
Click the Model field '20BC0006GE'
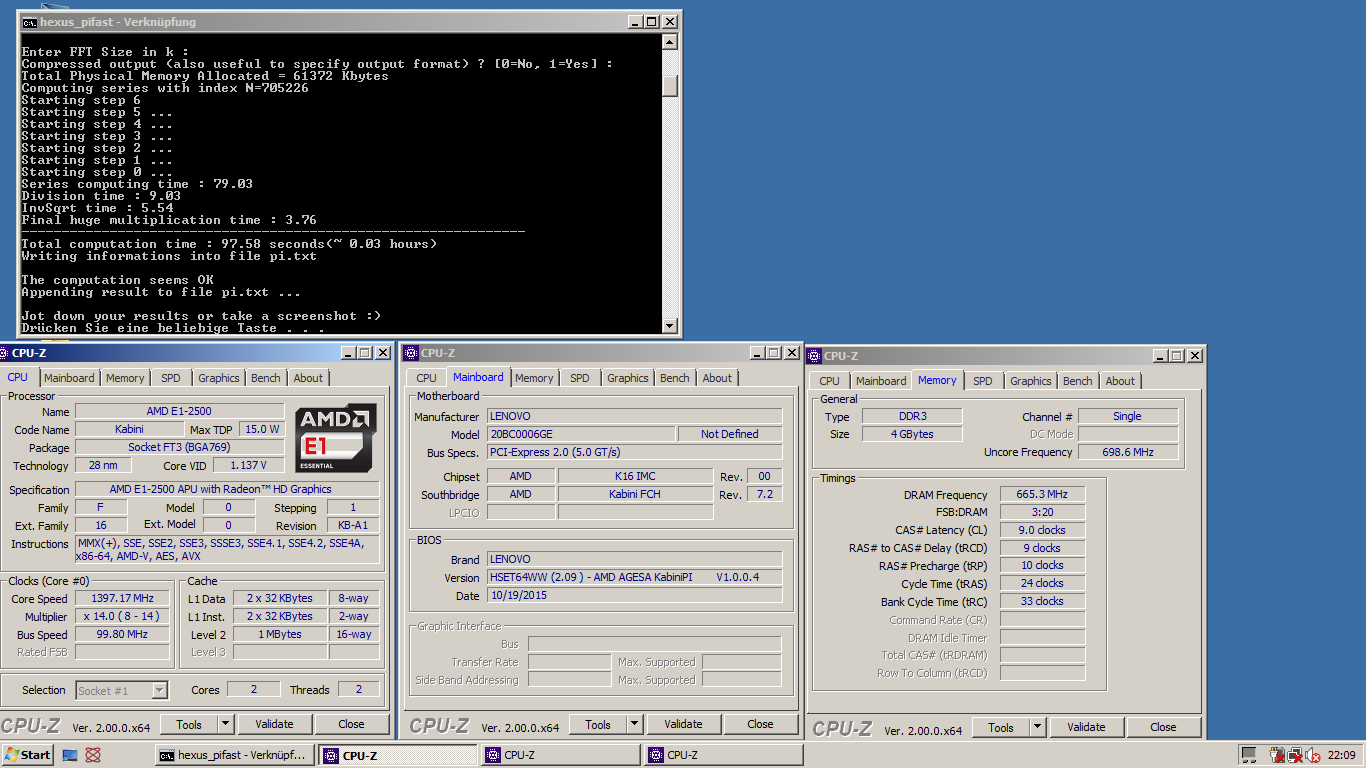(x=579, y=434)
